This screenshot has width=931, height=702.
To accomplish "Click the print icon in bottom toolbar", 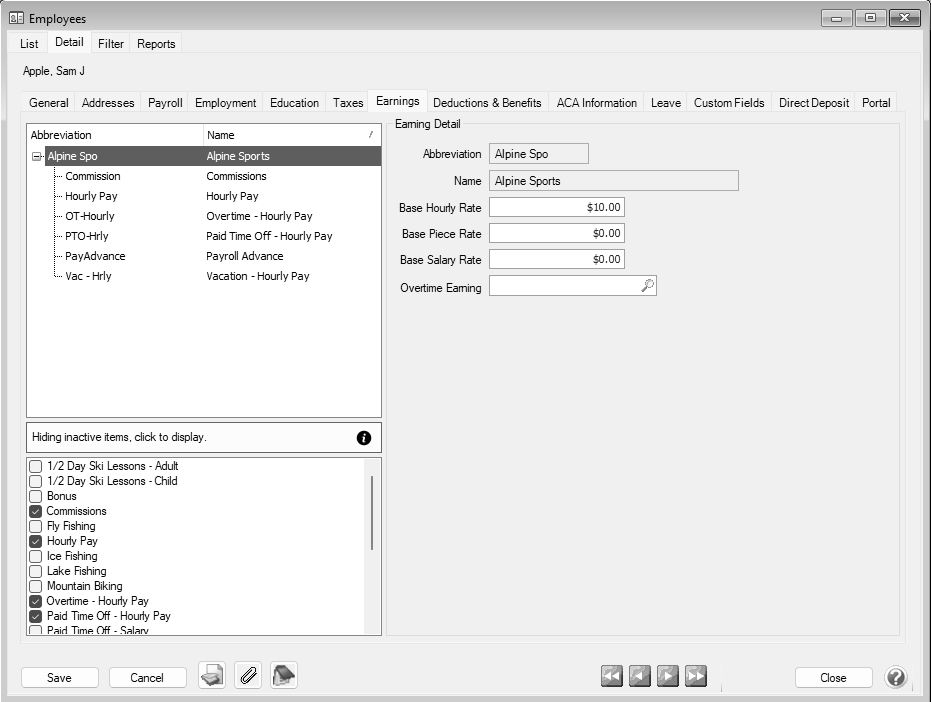I will [x=212, y=677].
